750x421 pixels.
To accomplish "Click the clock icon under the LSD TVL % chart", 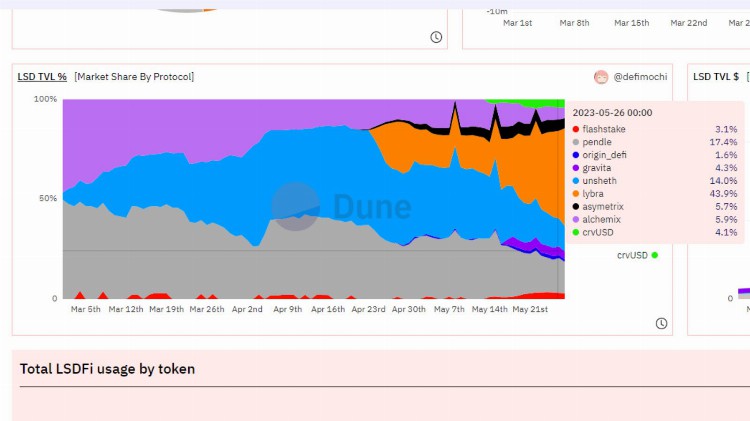I will click(661, 323).
